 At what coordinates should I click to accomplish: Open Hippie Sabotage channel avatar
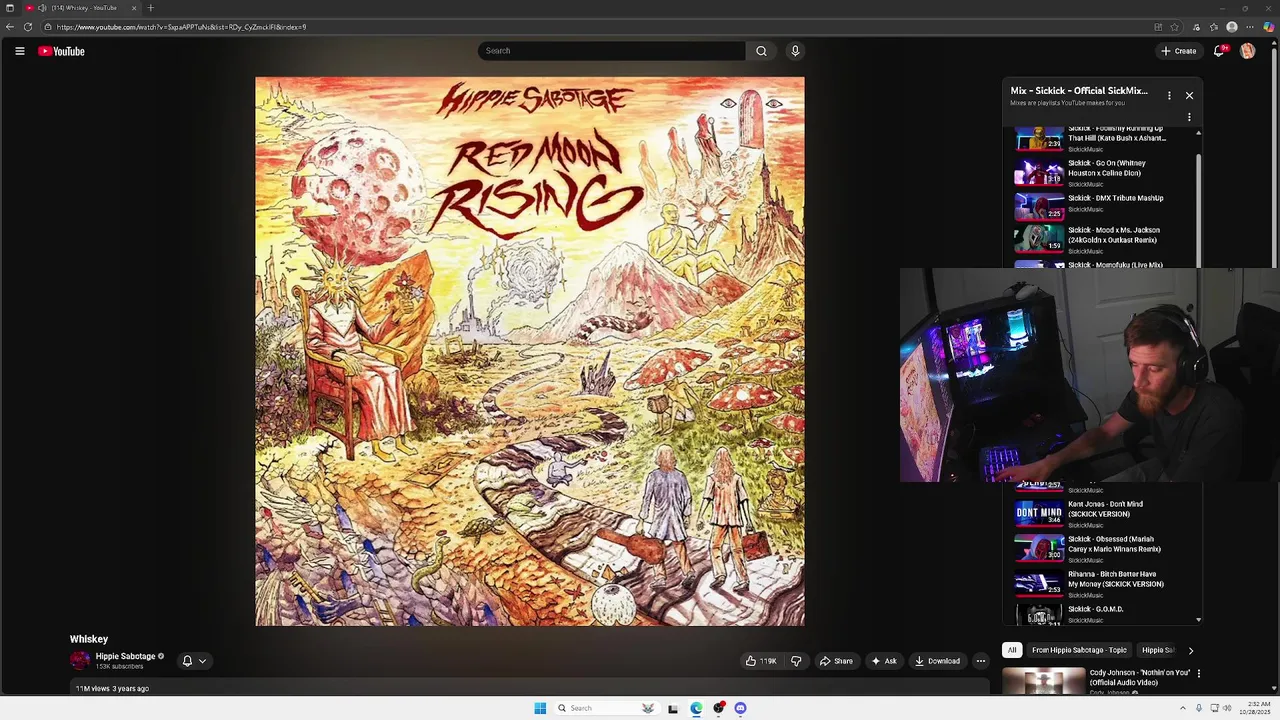coord(80,660)
